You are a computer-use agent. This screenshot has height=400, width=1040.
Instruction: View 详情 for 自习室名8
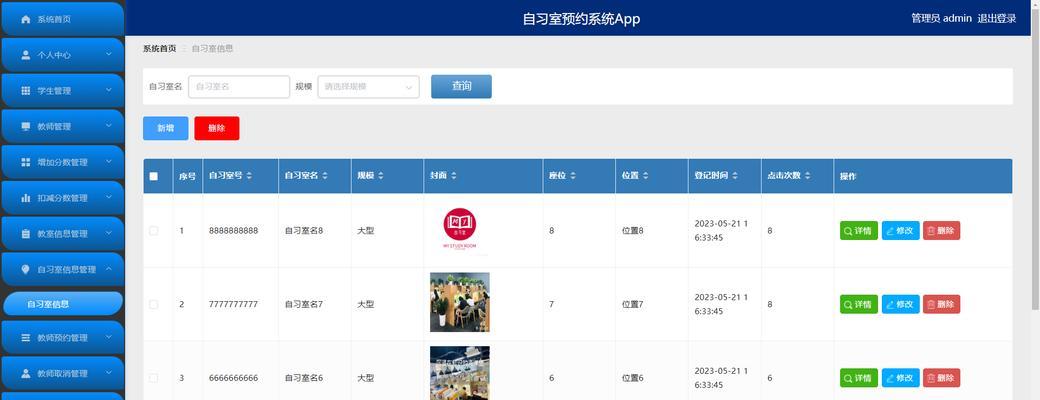[x=858, y=231]
